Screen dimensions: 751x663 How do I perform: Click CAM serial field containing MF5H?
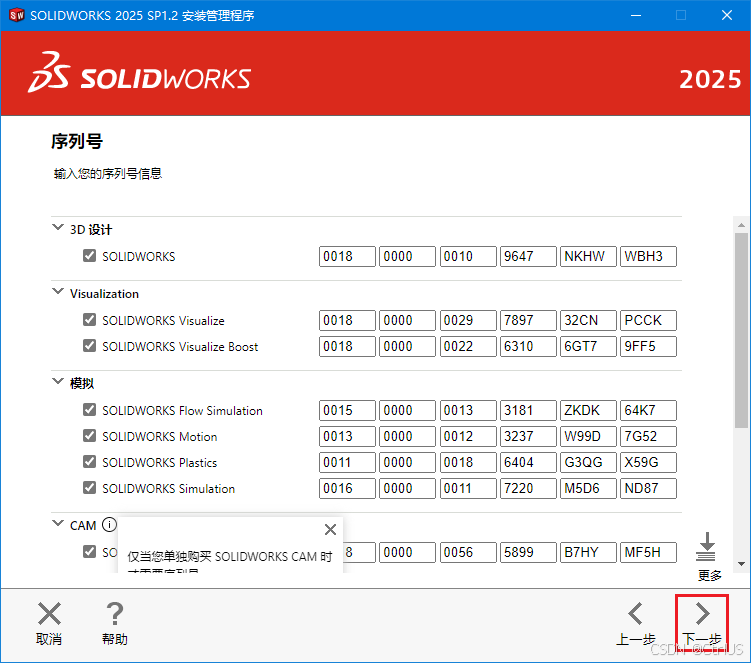tap(649, 552)
